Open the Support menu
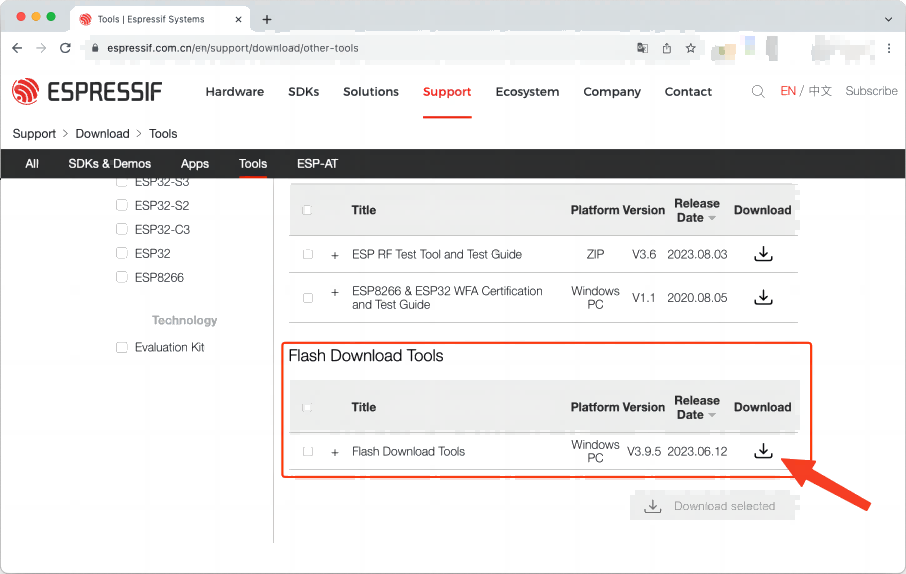 click(447, 91)
